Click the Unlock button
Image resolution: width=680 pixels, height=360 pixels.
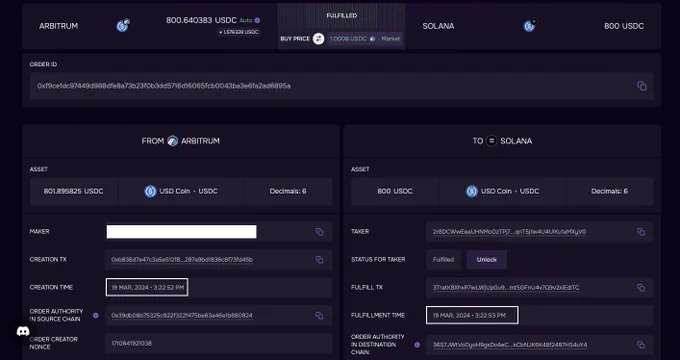[487, 260]
